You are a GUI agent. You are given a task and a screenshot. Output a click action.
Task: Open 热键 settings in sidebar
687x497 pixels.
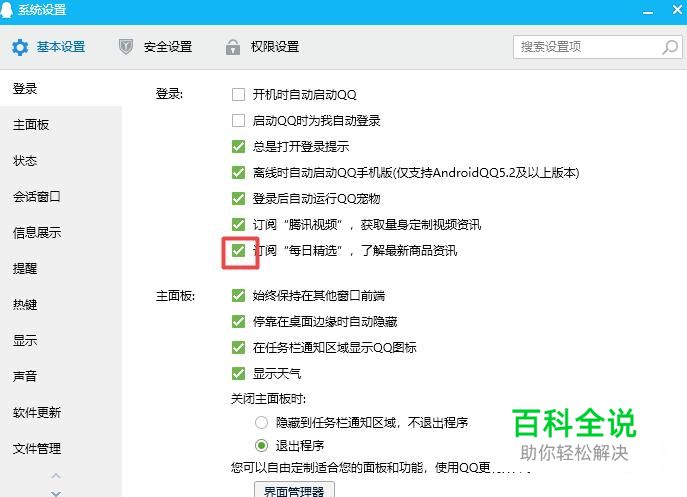pyautogui.click(x=61, y=305)
